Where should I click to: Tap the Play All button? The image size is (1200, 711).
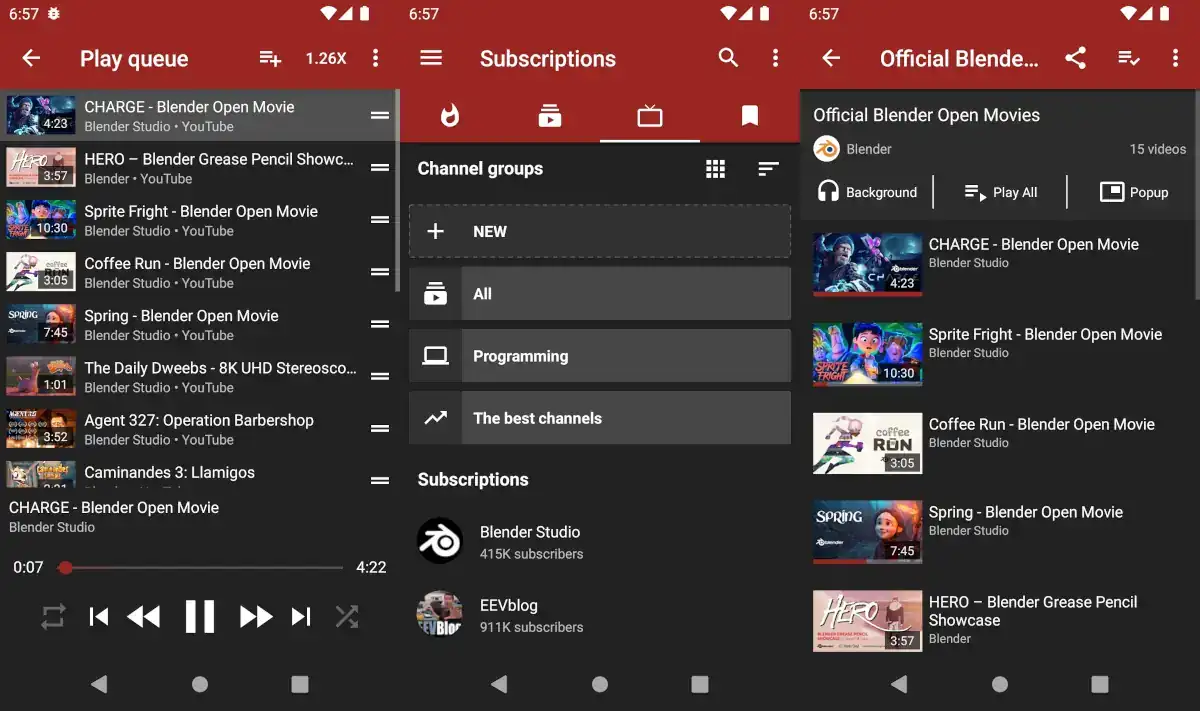click(1000, 192)
